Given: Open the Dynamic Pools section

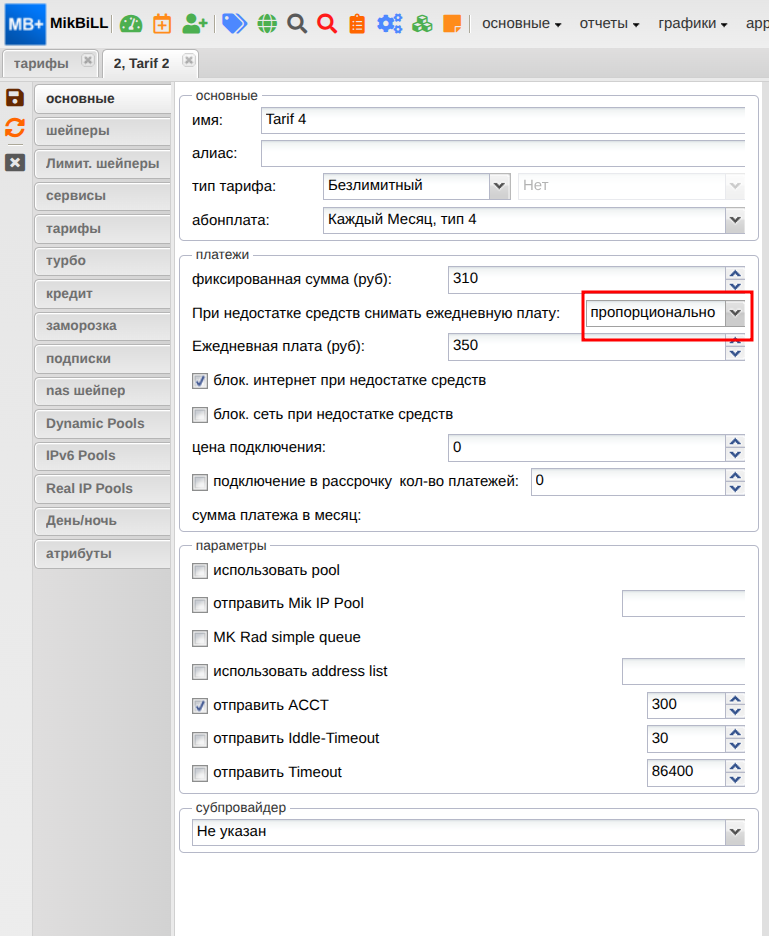Looking at the screenshot, I should (x=102, y=424).
